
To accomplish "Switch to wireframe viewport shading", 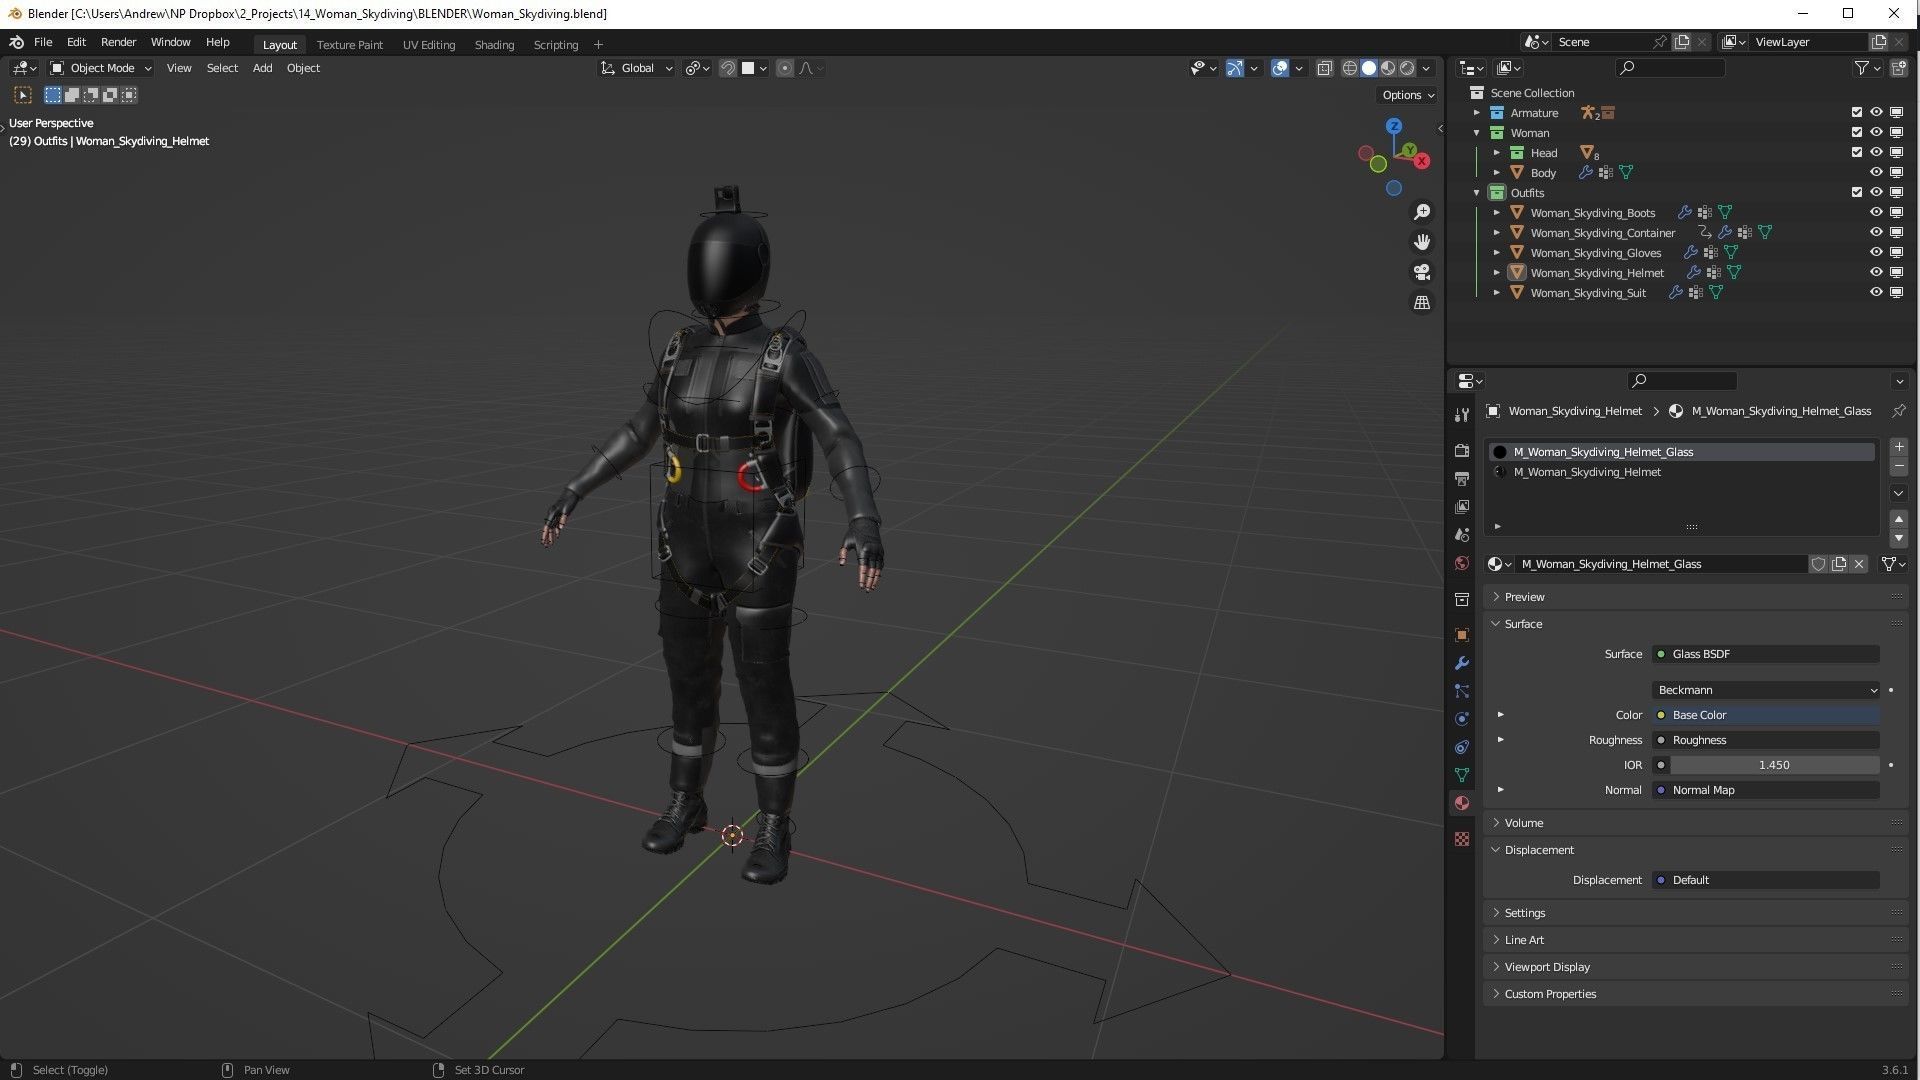I will tap(1350, 68).
